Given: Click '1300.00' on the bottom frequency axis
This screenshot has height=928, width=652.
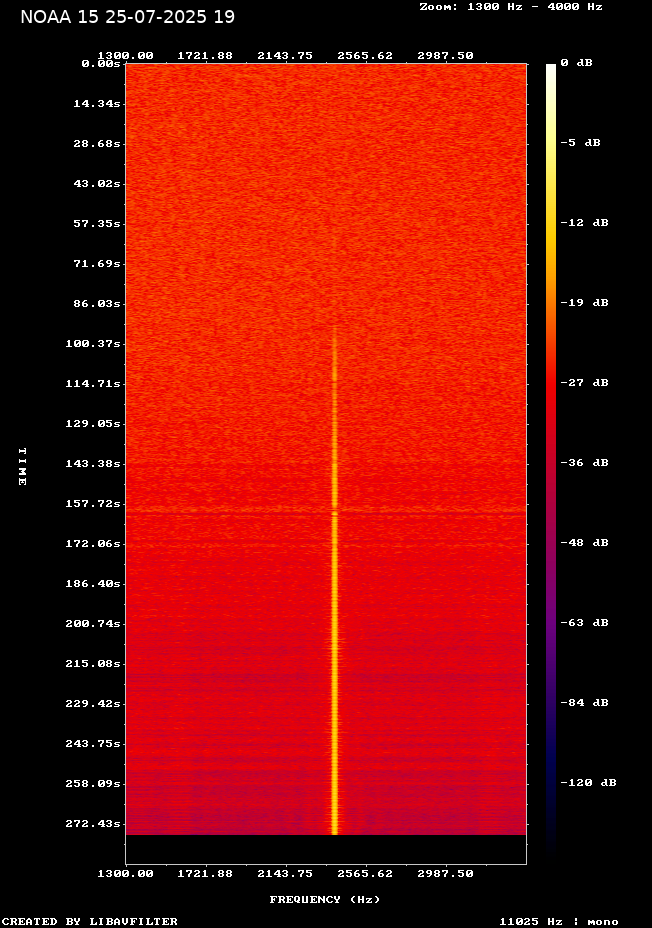Looking at the screenshot, I should [125, 874].
